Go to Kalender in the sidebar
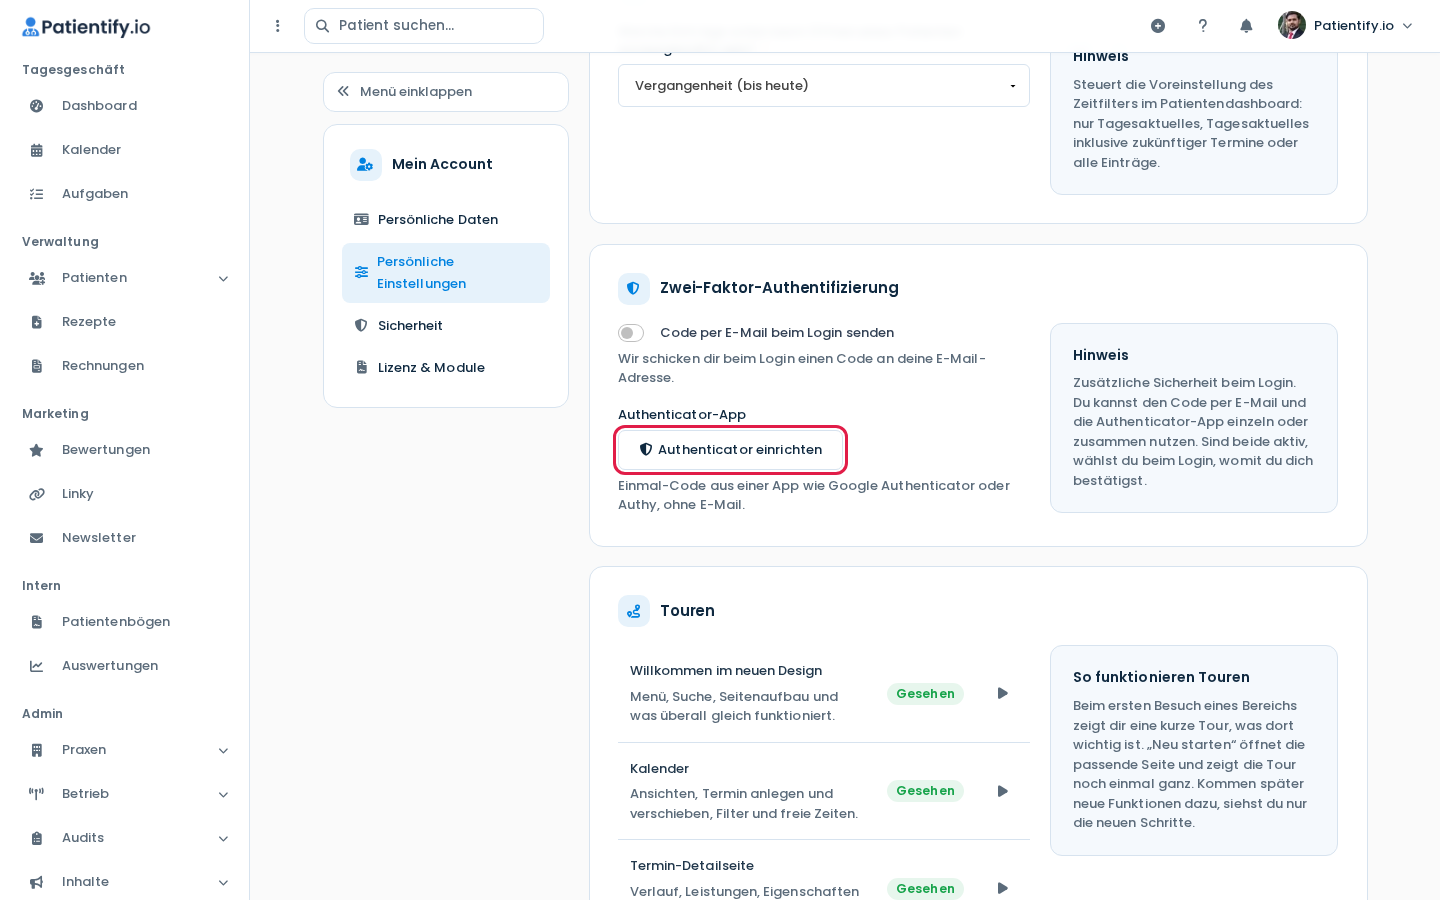The height and width of the screenshot is (900, 1440). point(125,150)
